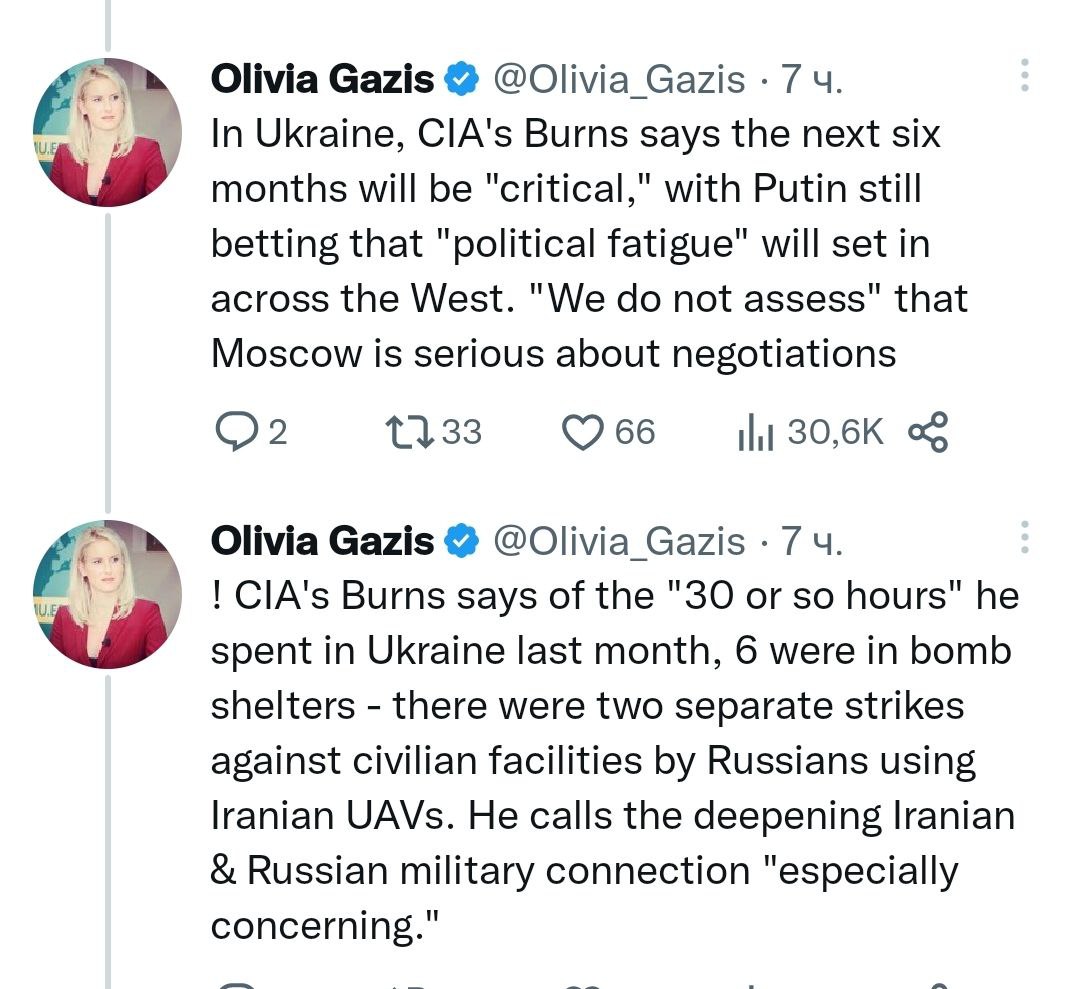Visit @Olivia_Gazis handle in the second tweet
Screen dimensions: 1080x989
(620, 541)
